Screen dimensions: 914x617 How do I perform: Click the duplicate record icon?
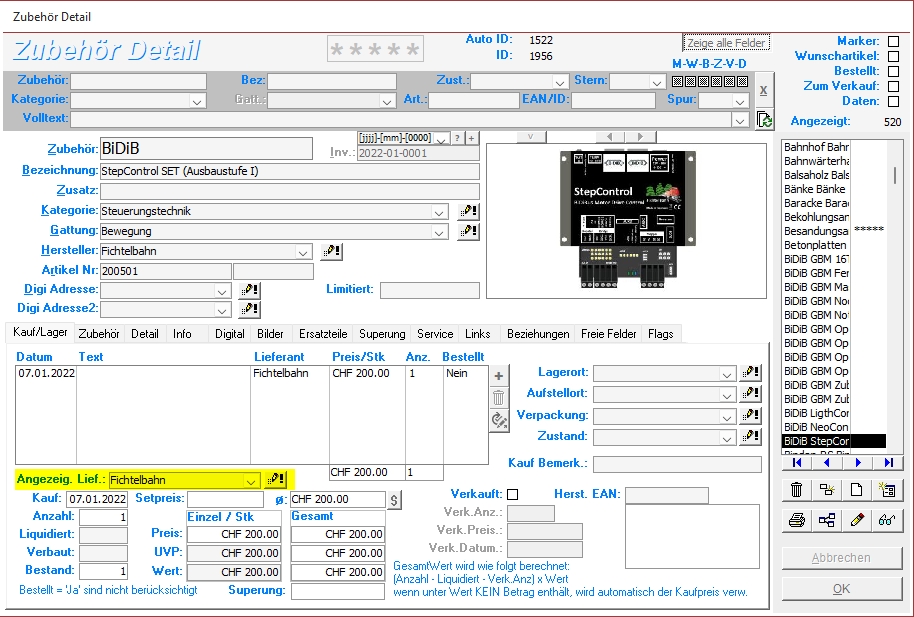(827, 489)
